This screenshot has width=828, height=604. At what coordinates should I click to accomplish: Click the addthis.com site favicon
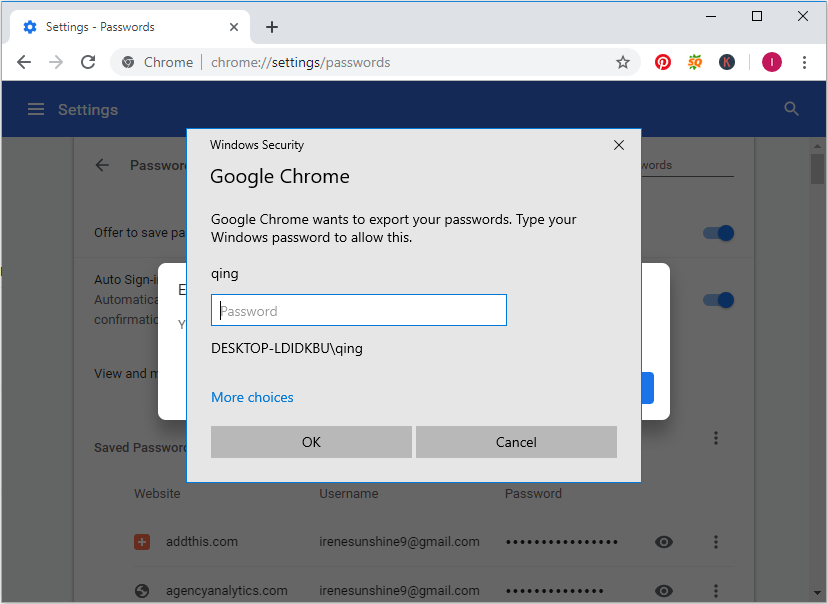142,542
